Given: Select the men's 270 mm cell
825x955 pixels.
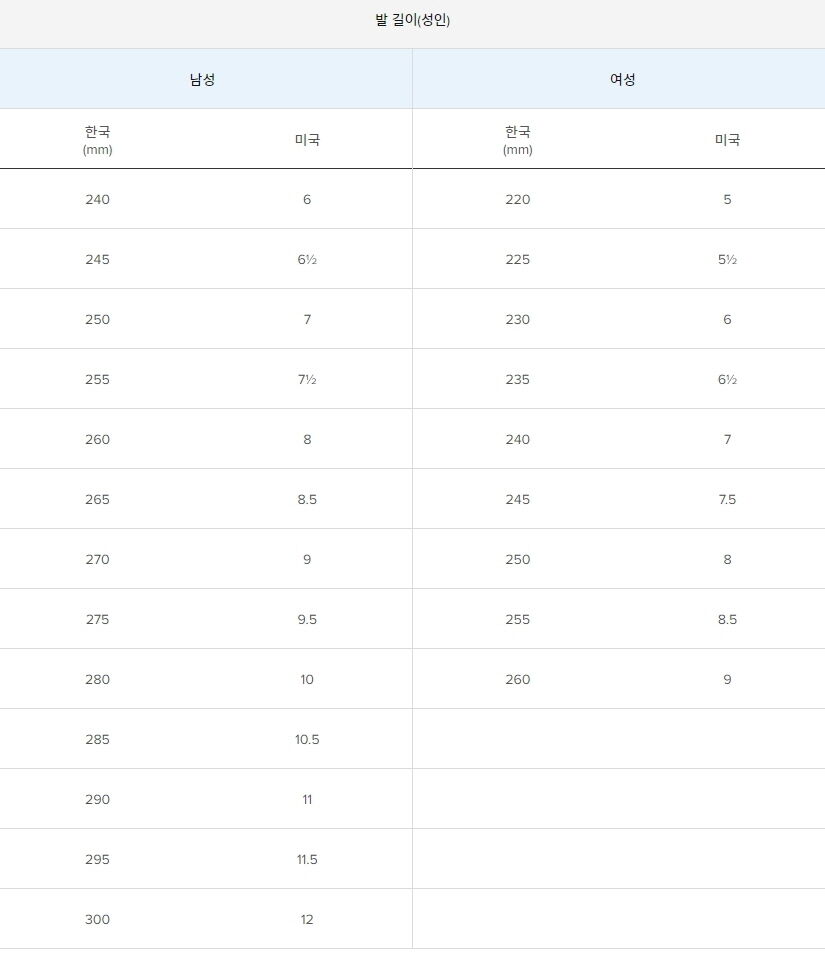Looking at the screenshot, I should pos(97,559).
